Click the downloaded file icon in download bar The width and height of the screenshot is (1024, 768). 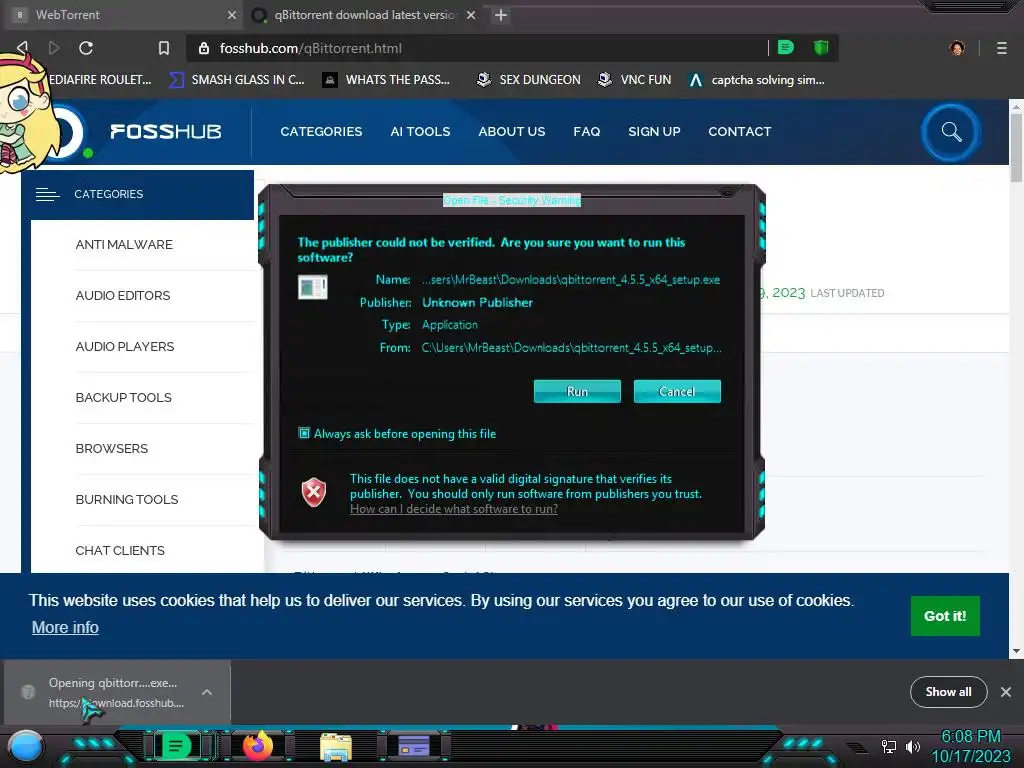[27, 692]
